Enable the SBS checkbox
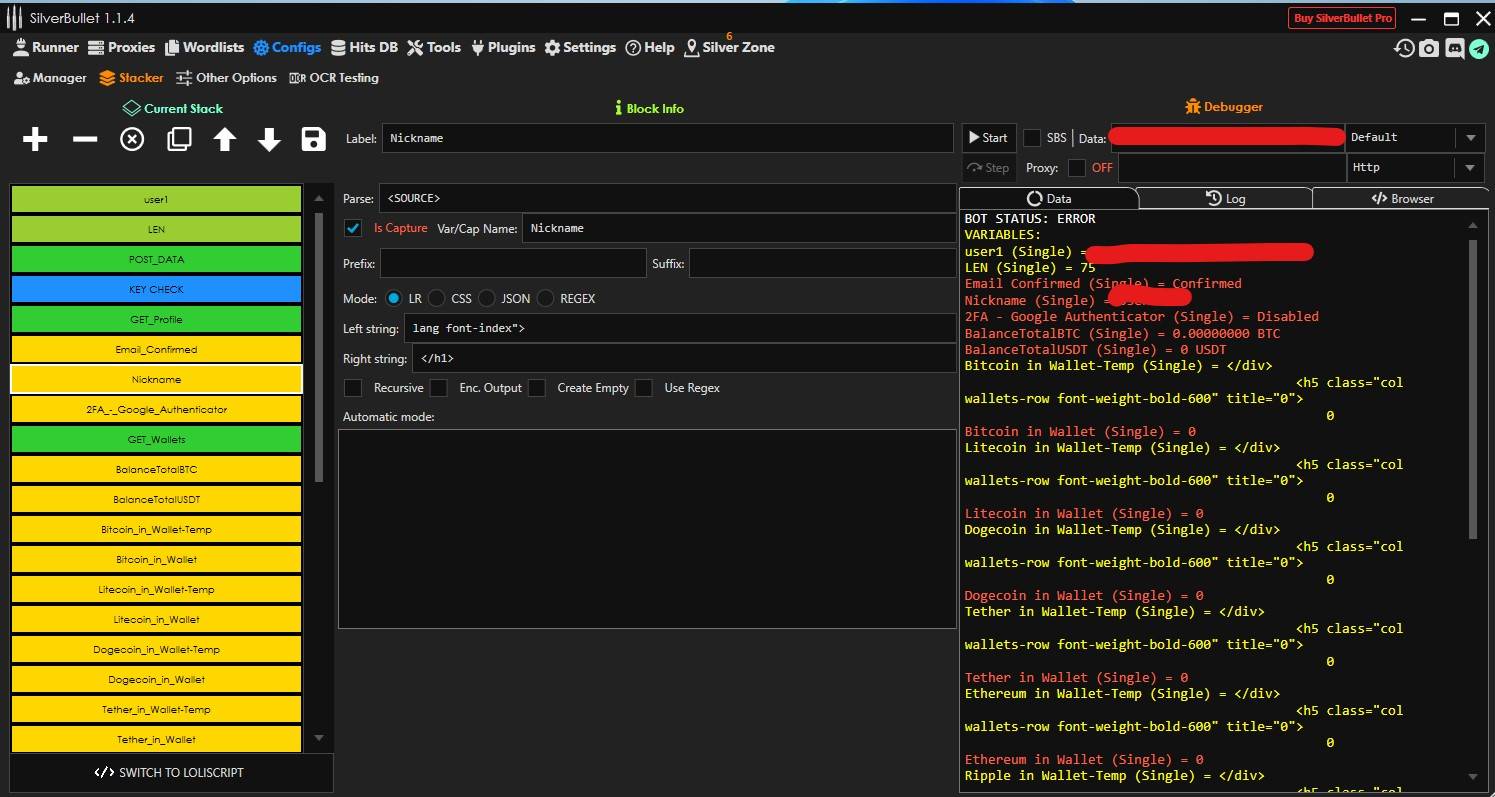Viewport: 1495px width, 797px height. pos(1032,137)
